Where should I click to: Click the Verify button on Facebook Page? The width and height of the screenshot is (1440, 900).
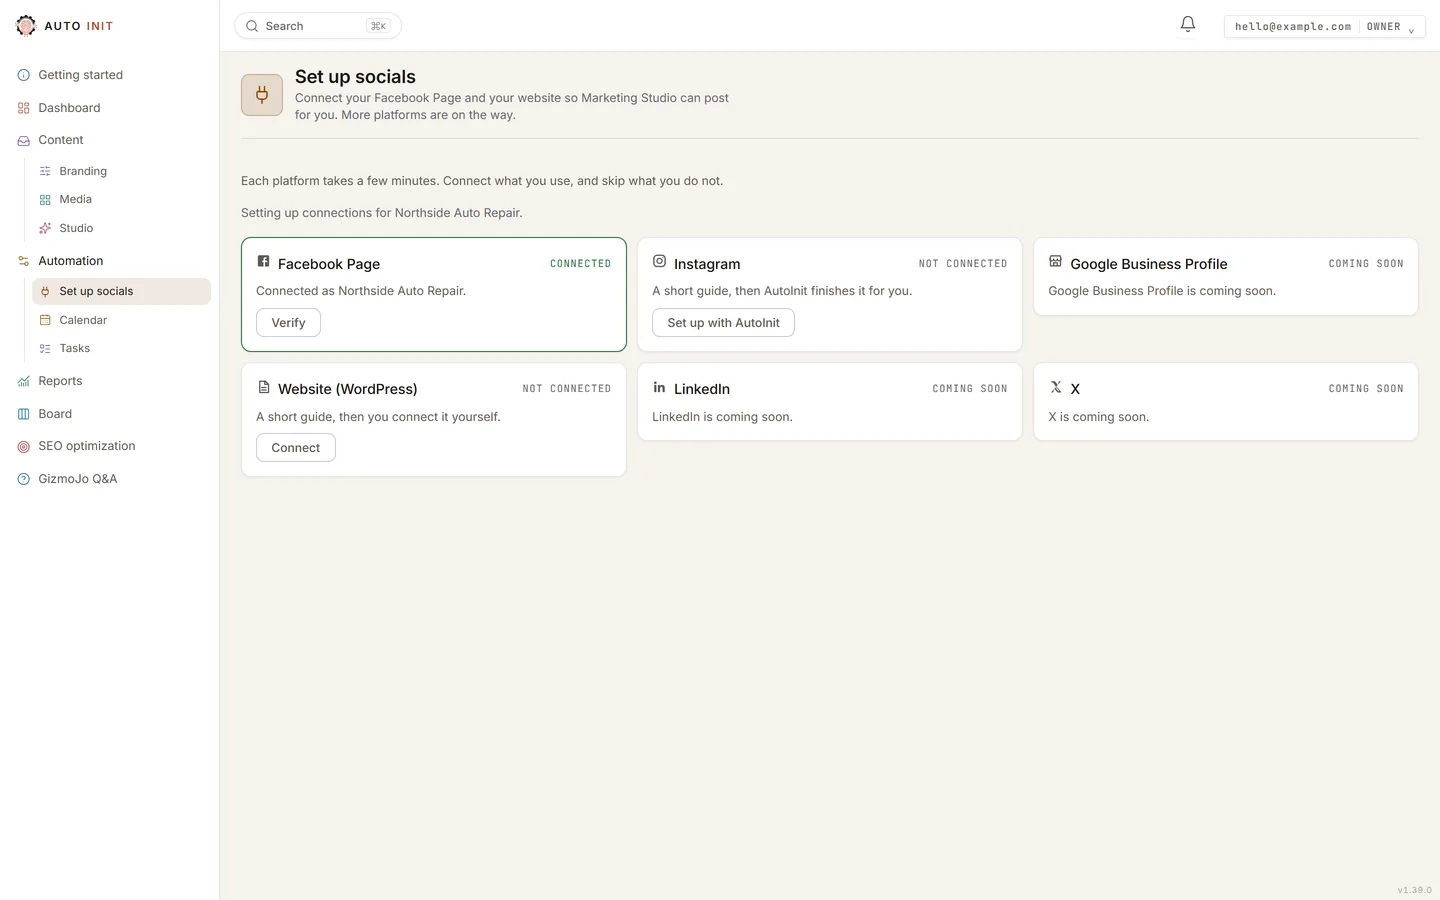click(288, 323)
